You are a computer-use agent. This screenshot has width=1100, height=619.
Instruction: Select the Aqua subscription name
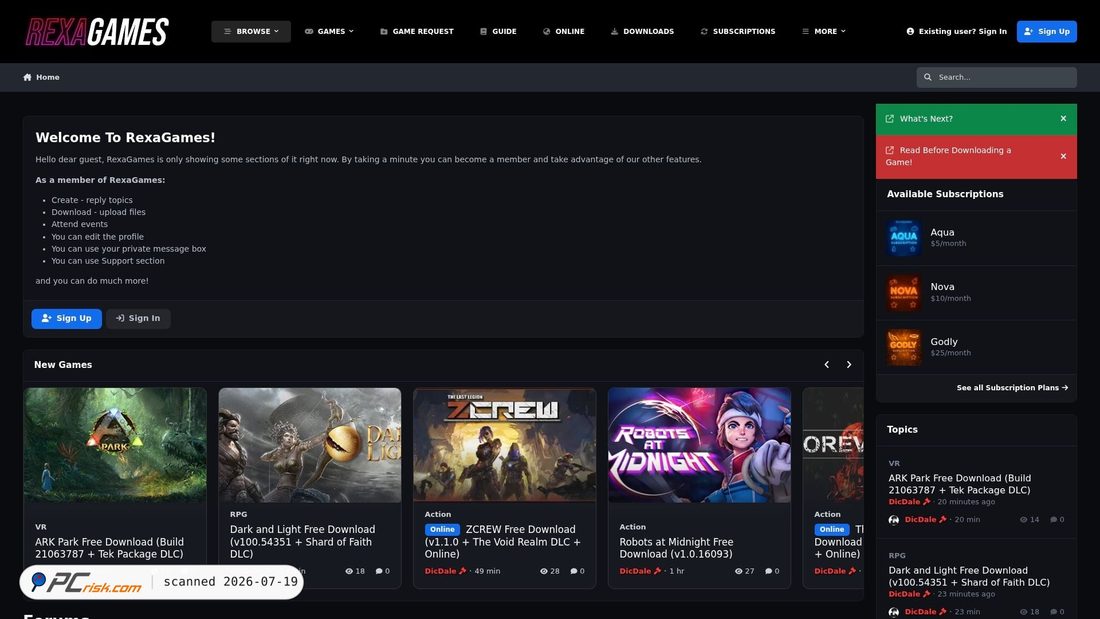coord(942,232)
